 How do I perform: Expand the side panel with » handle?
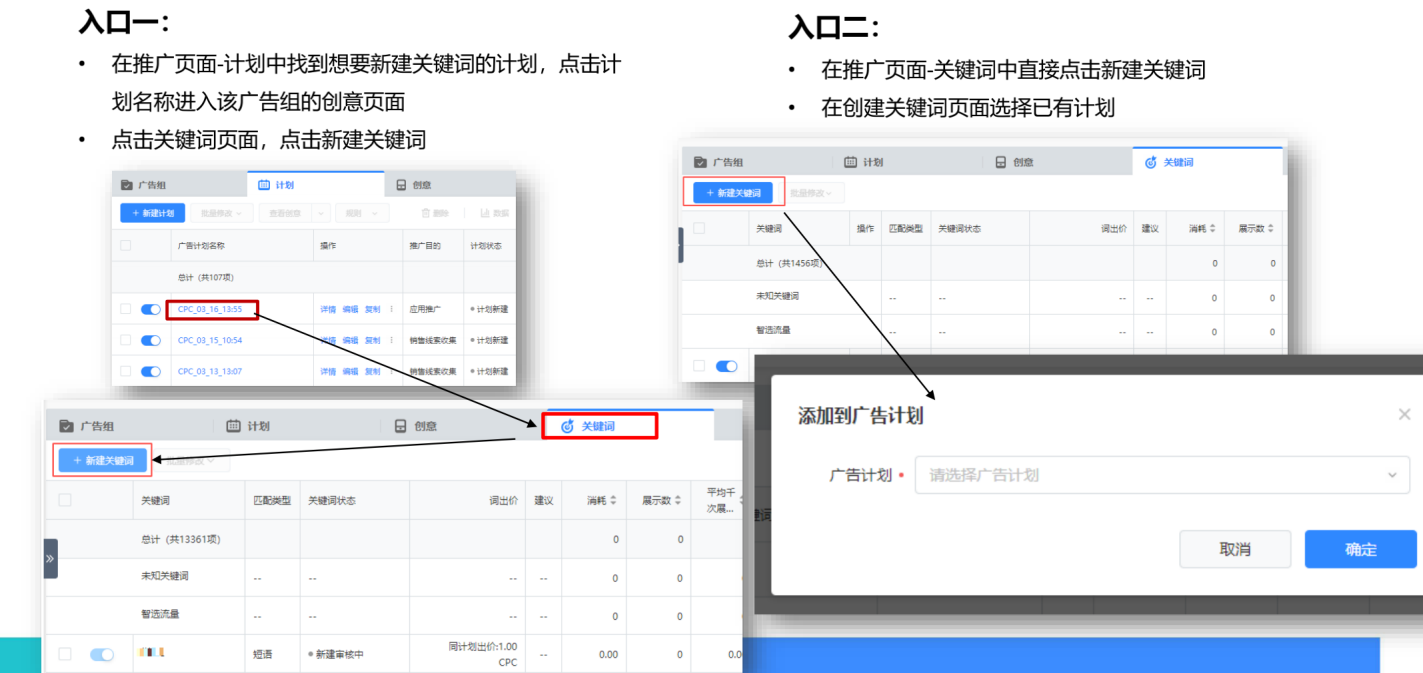(x=50, y=558)
